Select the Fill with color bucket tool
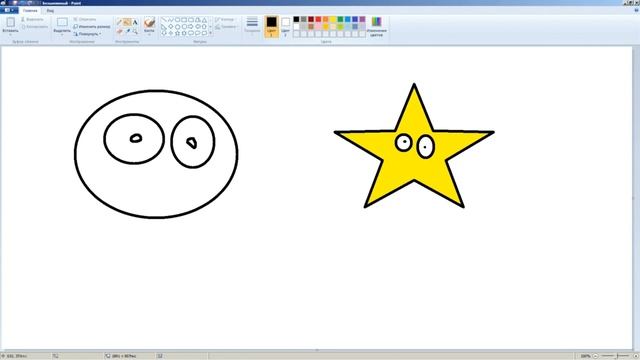640x360 pixels. [127, 22]
